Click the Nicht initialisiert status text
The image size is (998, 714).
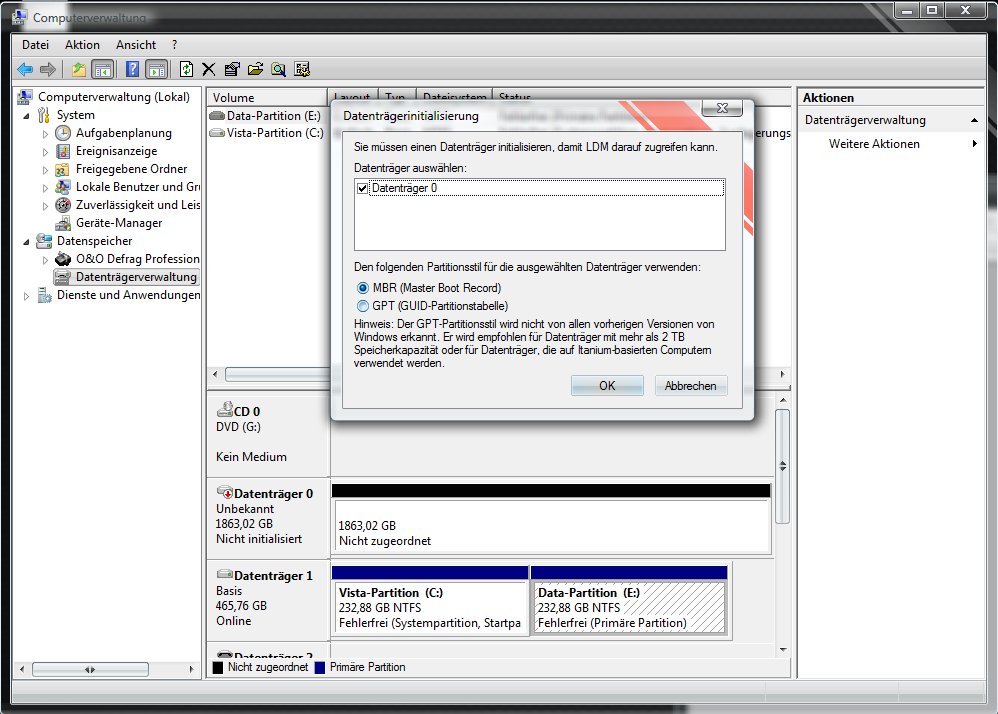[x=259, y=539]
